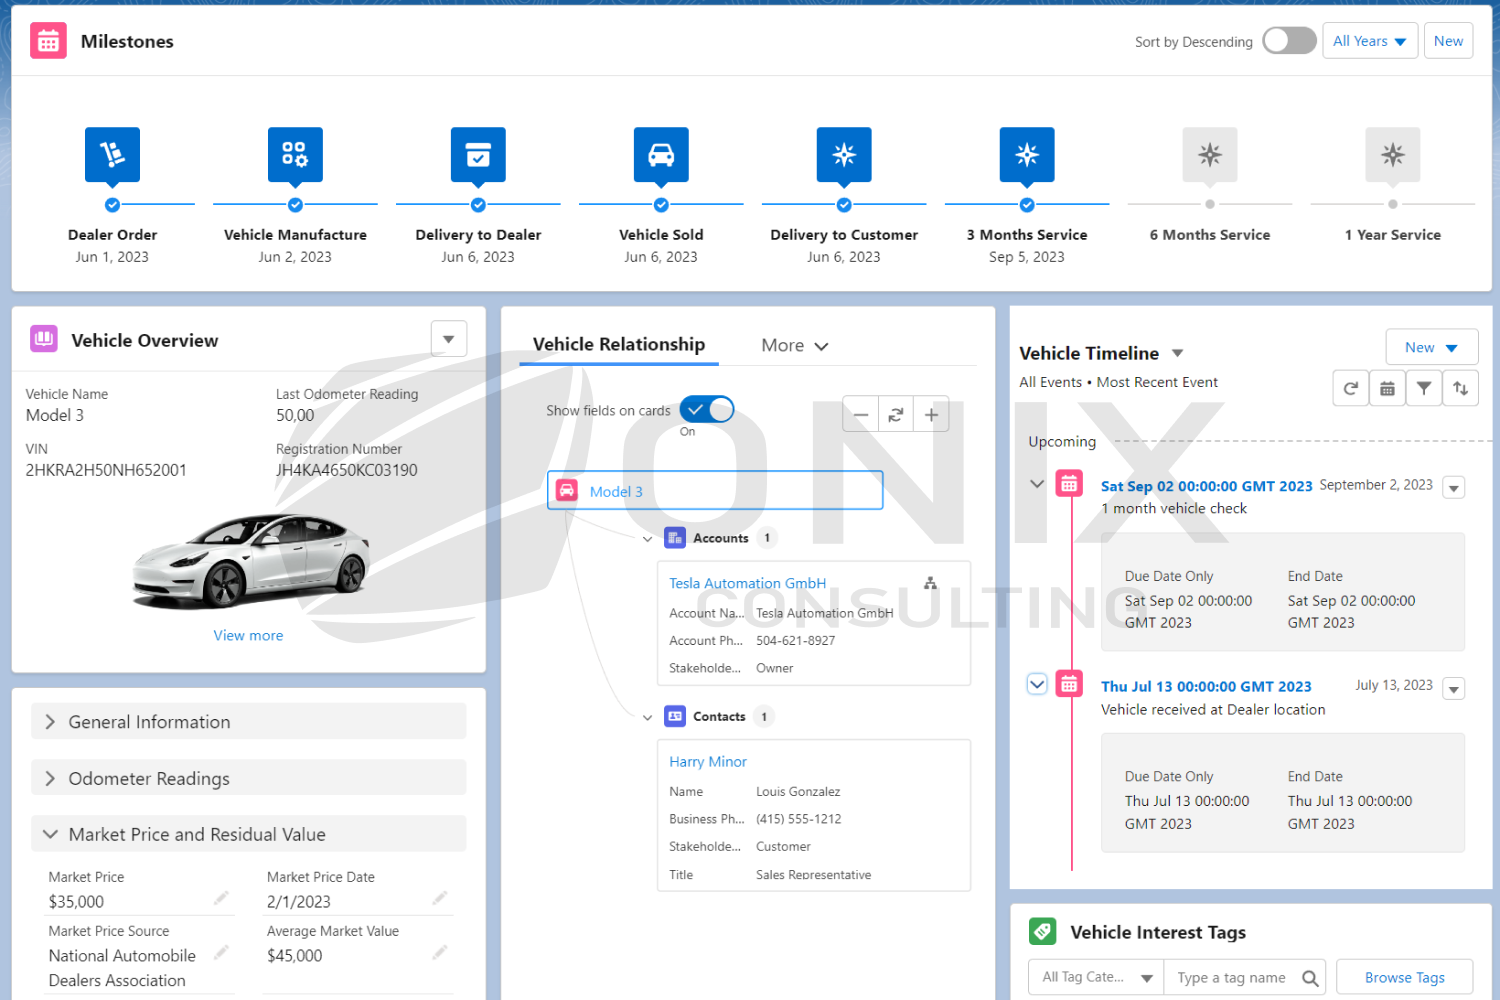The width and height of the screenshot is (1500, 1000).
Task: Expand the General Information section
Action: coord(249,721)
